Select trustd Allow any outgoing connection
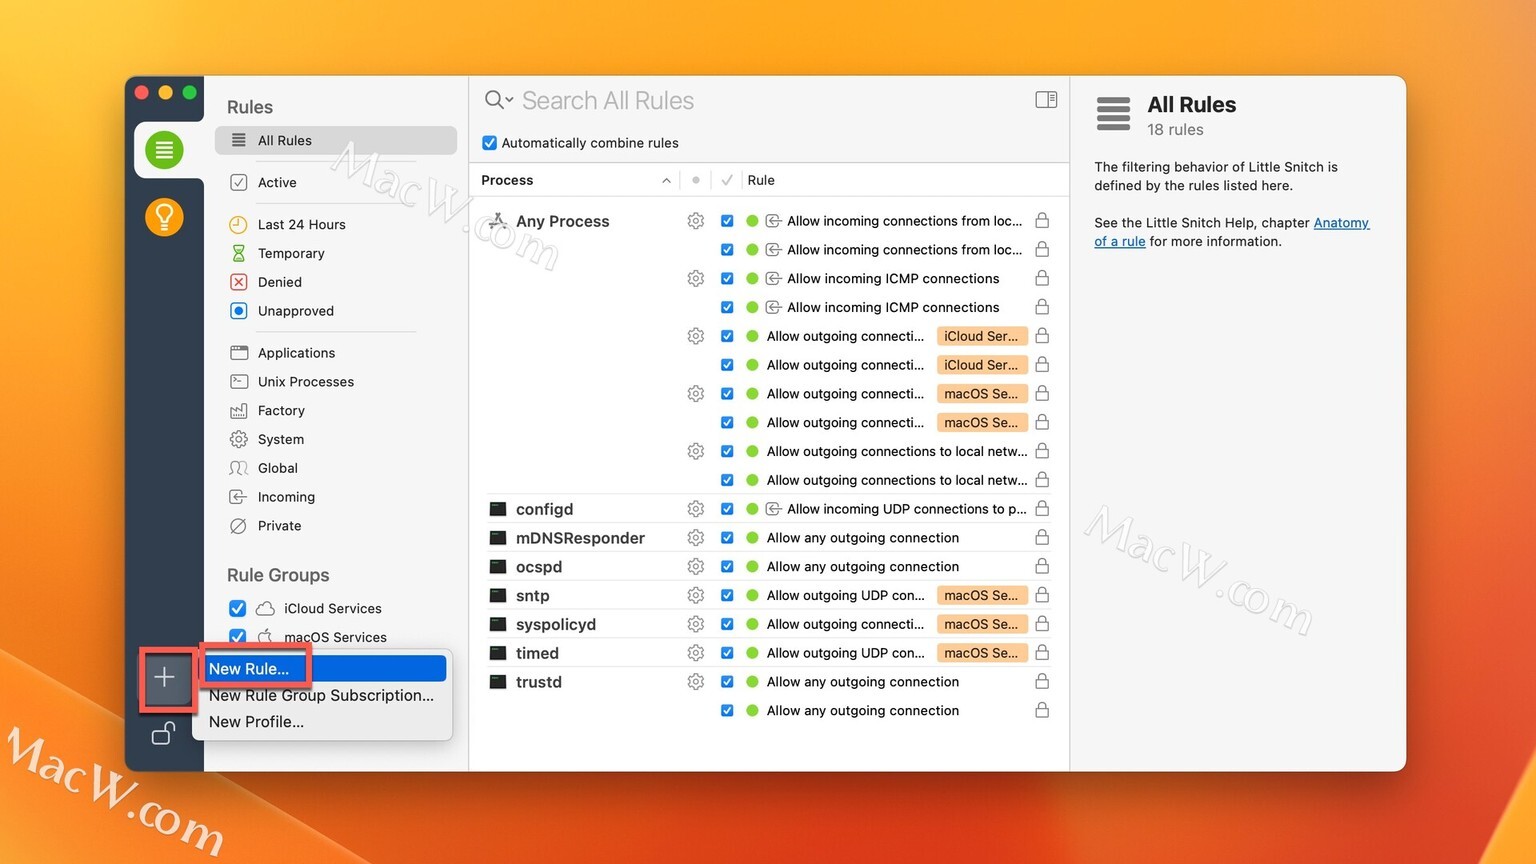1536x864 pixels. pos(863,682)
